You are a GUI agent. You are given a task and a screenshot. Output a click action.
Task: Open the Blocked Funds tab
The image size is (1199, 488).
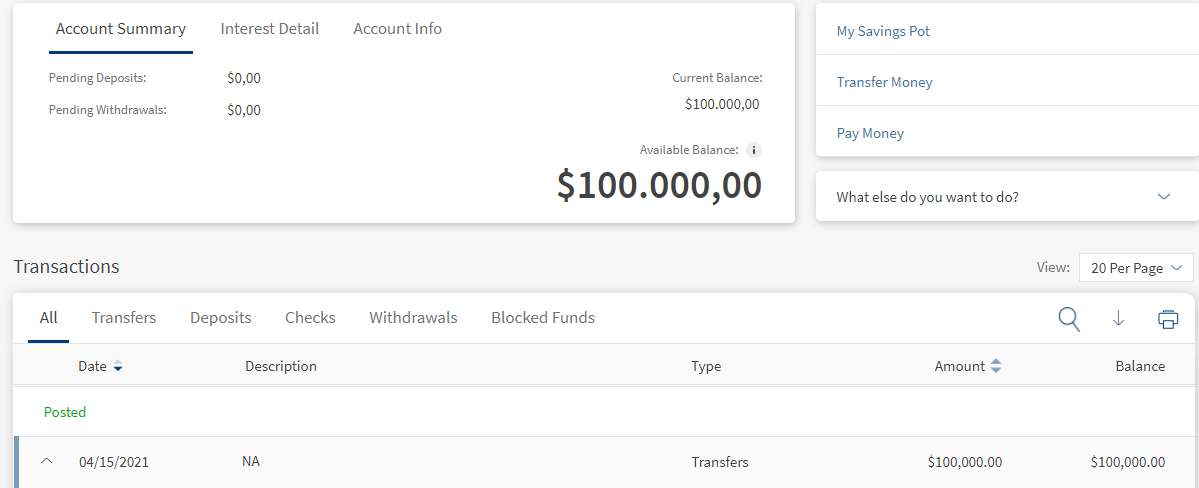coord(543,318)
